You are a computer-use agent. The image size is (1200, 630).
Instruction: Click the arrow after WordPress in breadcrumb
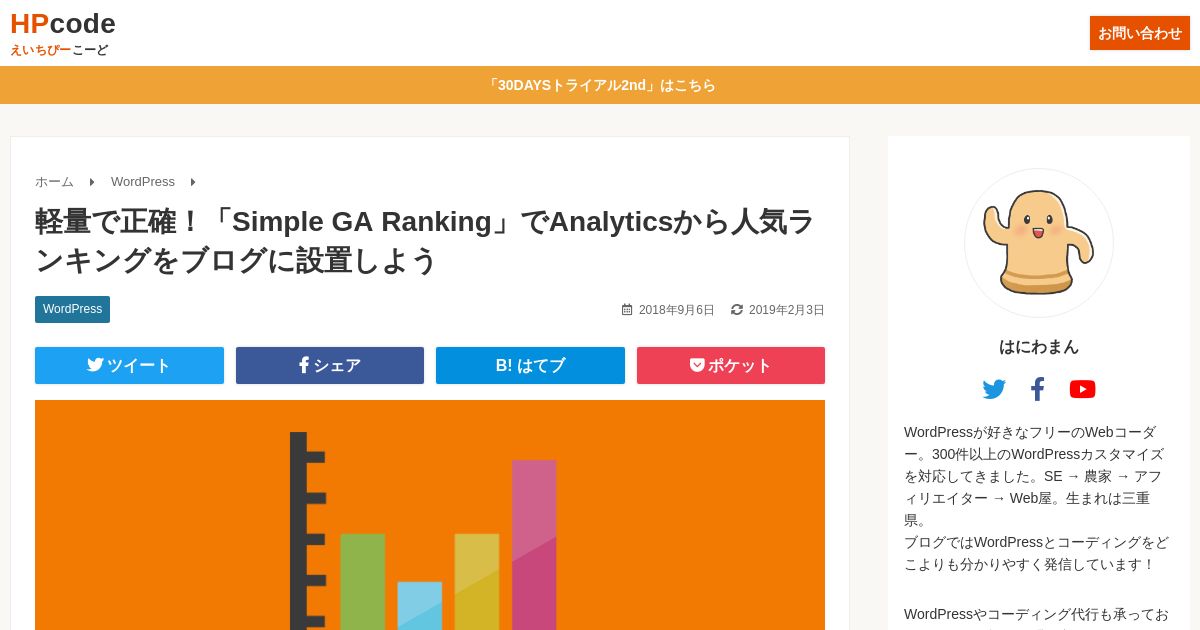[193, 182]
